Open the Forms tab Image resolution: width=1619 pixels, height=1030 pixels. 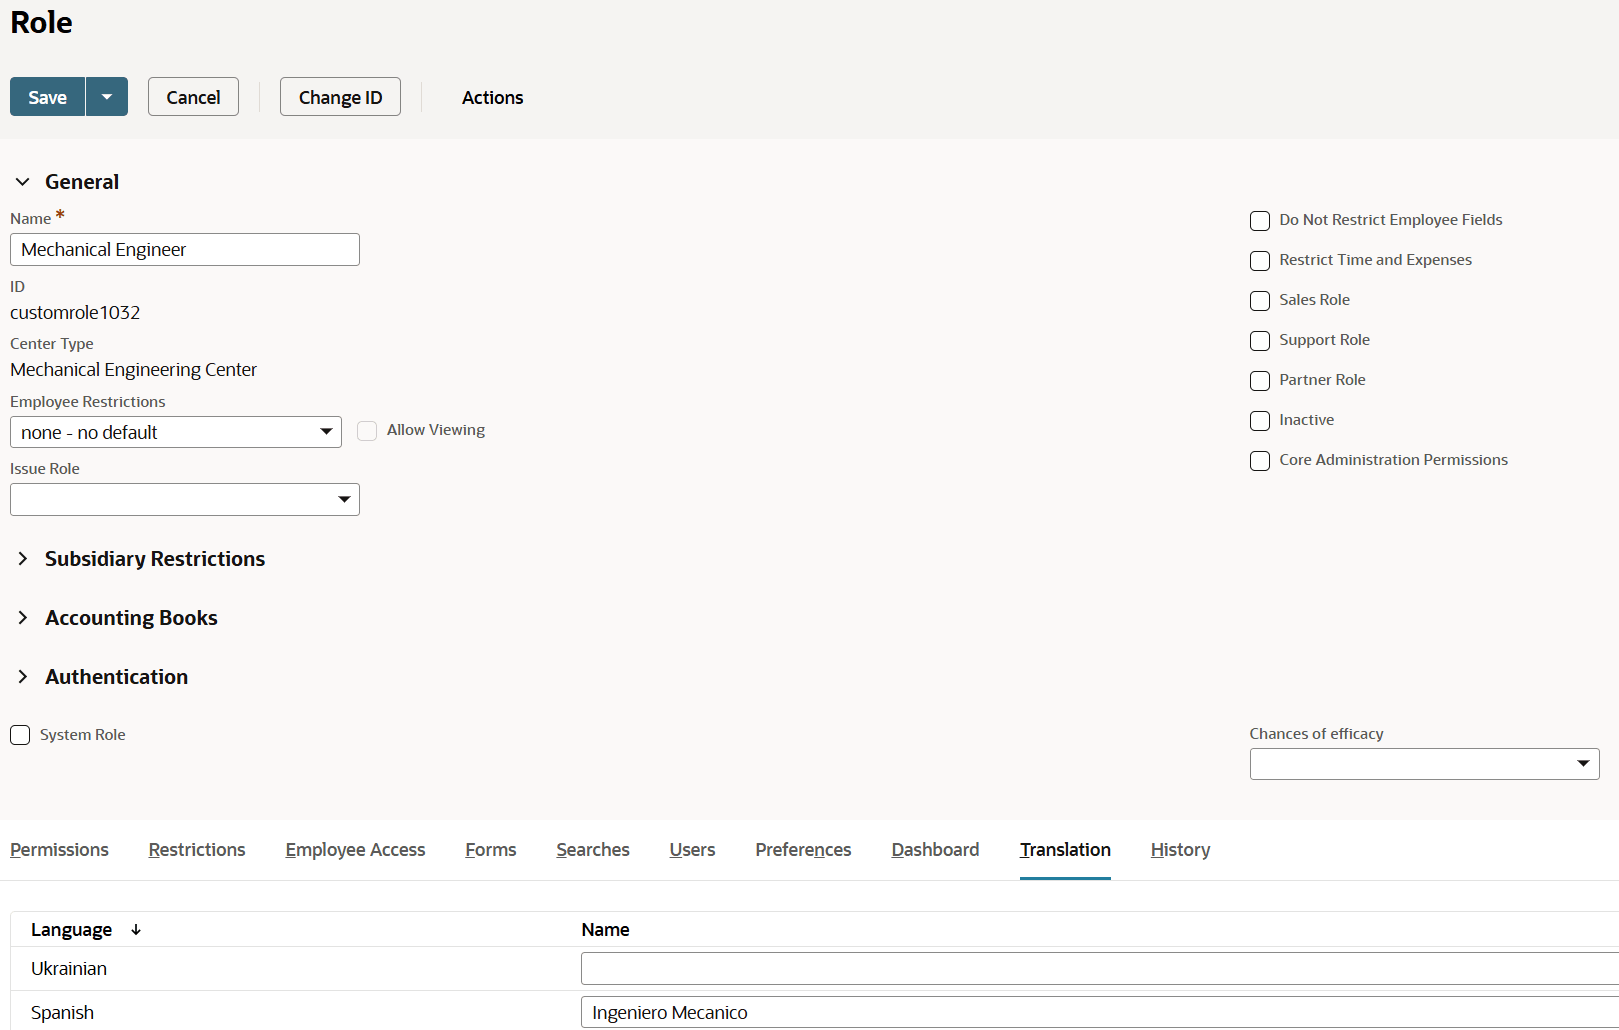point(491,849)
